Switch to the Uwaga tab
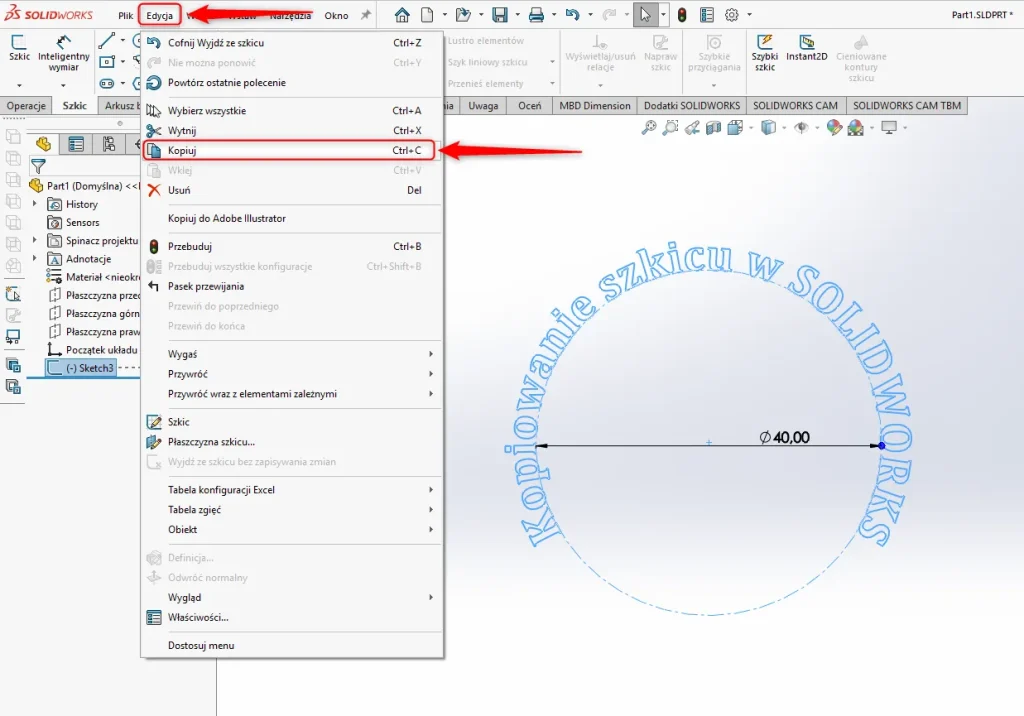Image resolution: width=1024 pixels, height=716 pixels. click(x=483, y=105)
